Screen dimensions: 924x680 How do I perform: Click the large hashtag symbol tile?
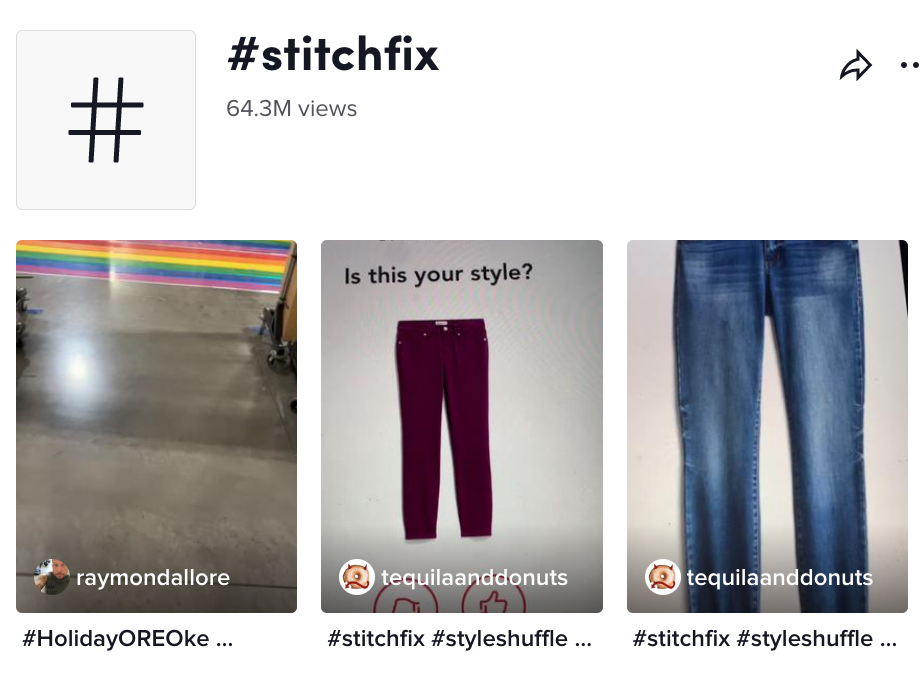tap(106, 120)
